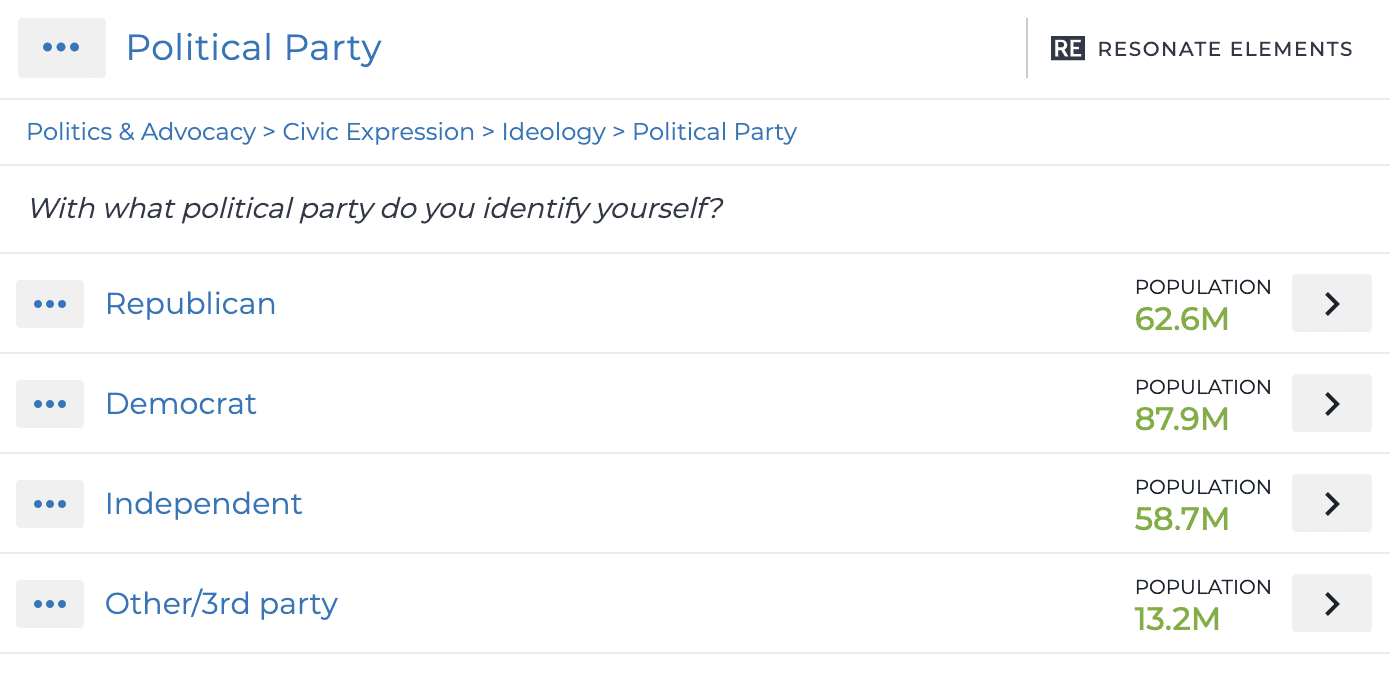Expand the Democrat row with its chevron

pos(1331,403)
